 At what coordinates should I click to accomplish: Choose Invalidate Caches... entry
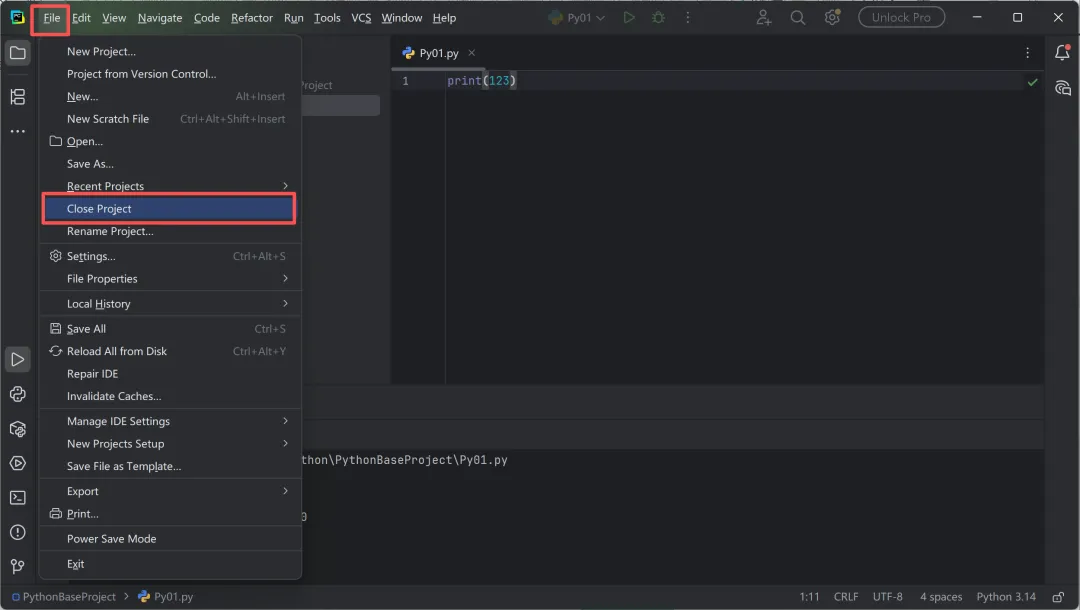(x=170, y=396)
